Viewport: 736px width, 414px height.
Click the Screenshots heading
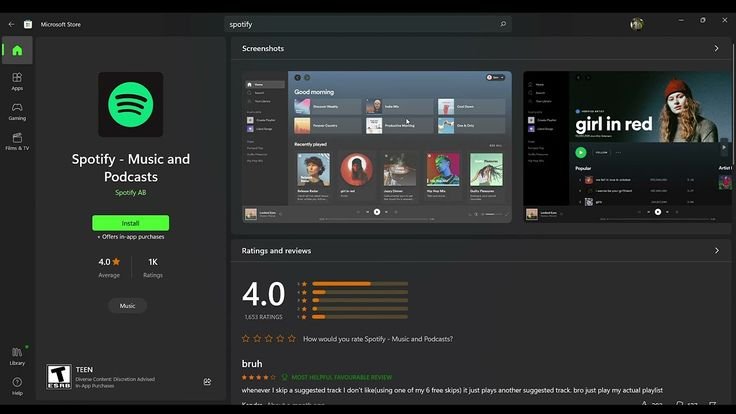coord(263,48)
